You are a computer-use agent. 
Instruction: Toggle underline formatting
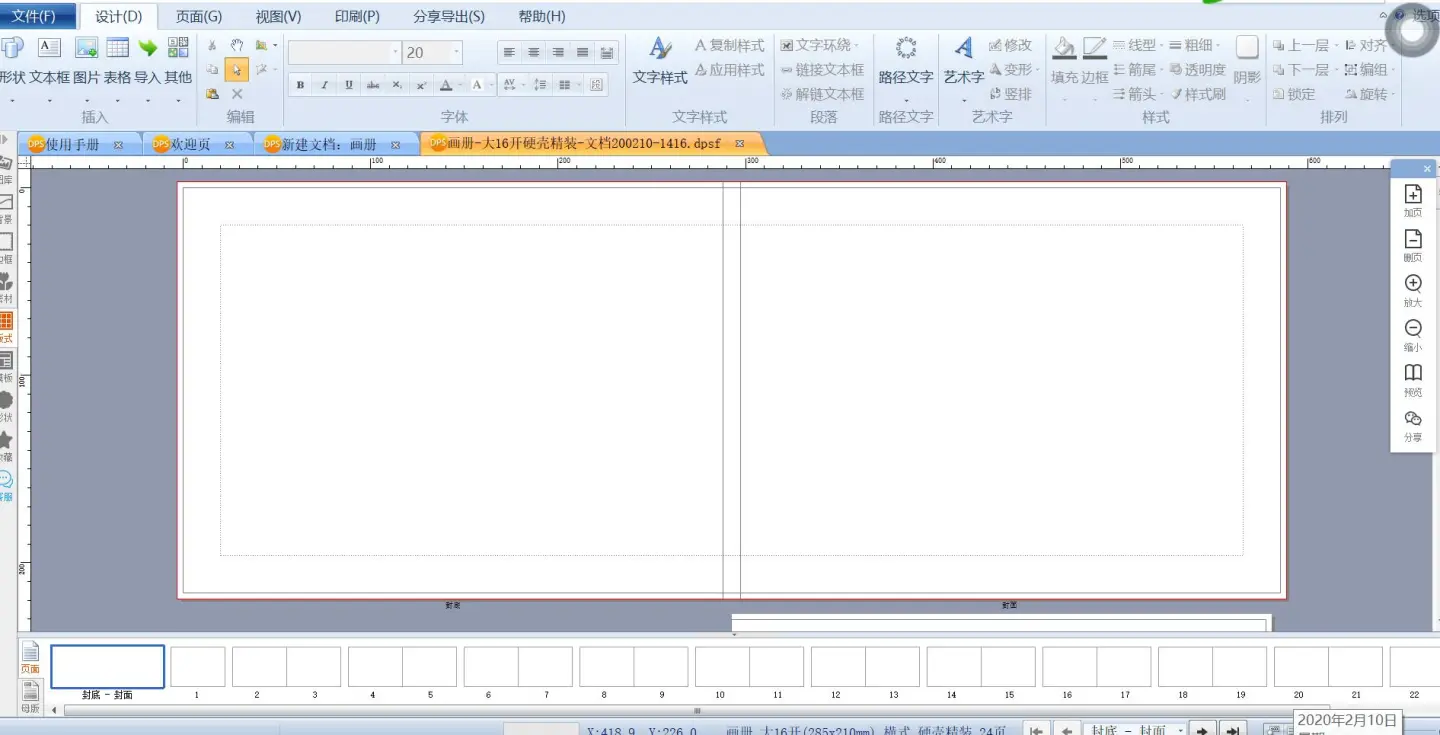pyautogui.click(x=348, y=85)
